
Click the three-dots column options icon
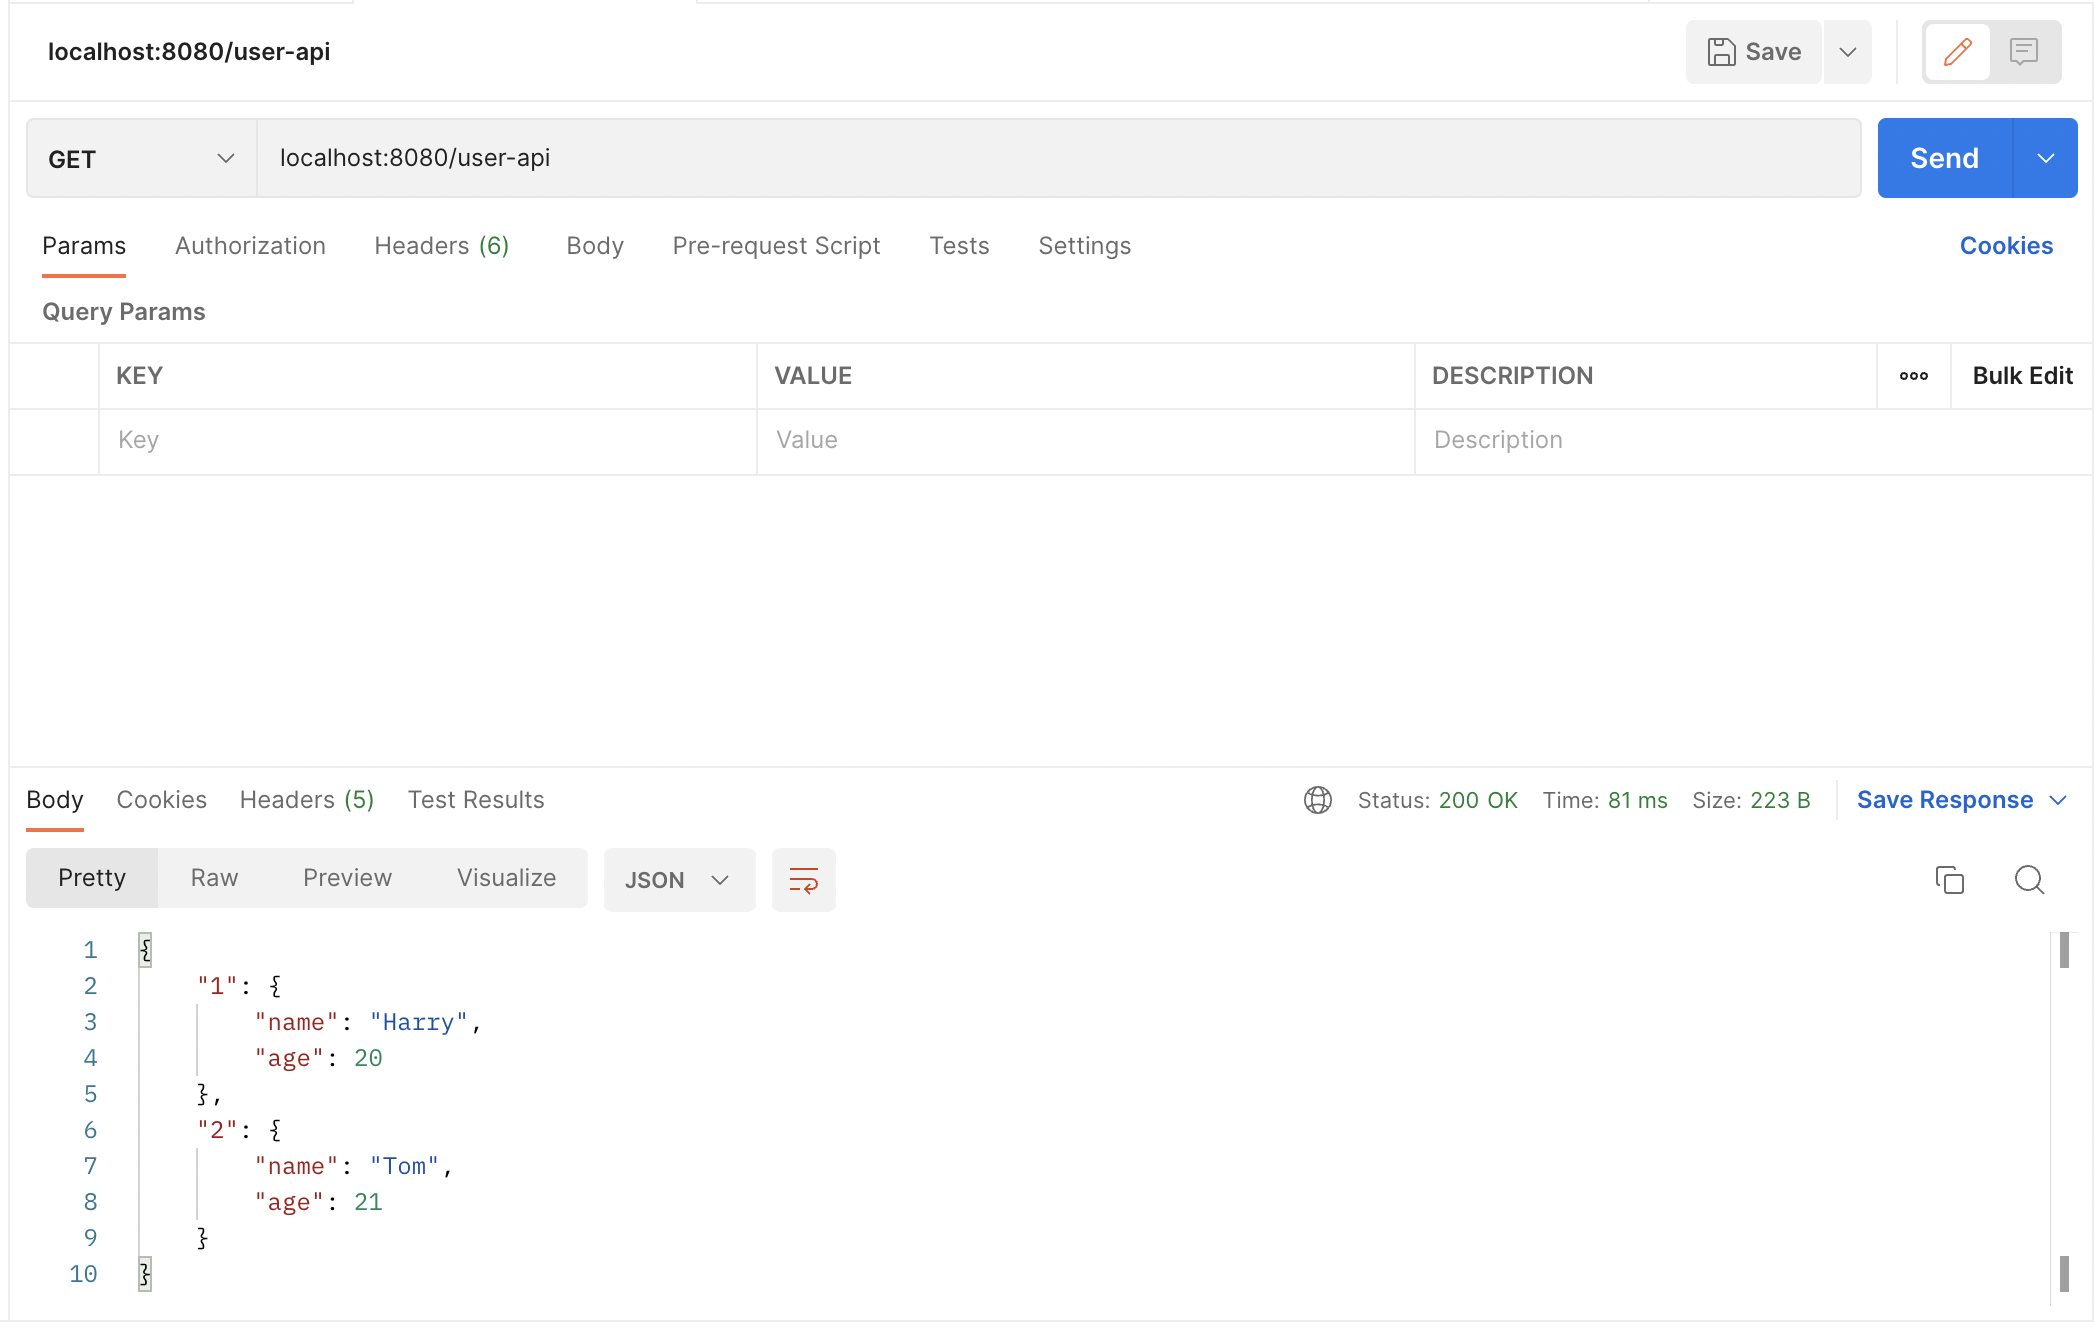pos(1913,376)
